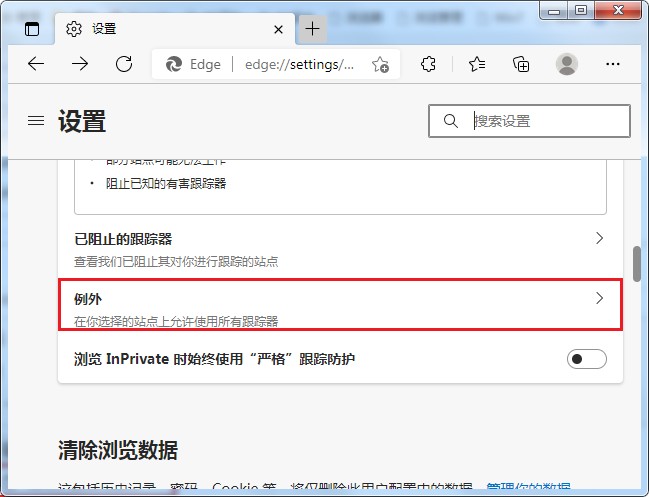Screen dimensions: 649x497
Task: Expand chevron for 已阻止的跟踪器
Action: point(599,238)
